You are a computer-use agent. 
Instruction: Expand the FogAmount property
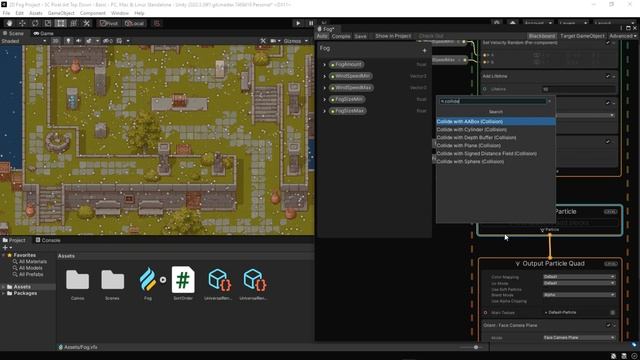(324, 64)
